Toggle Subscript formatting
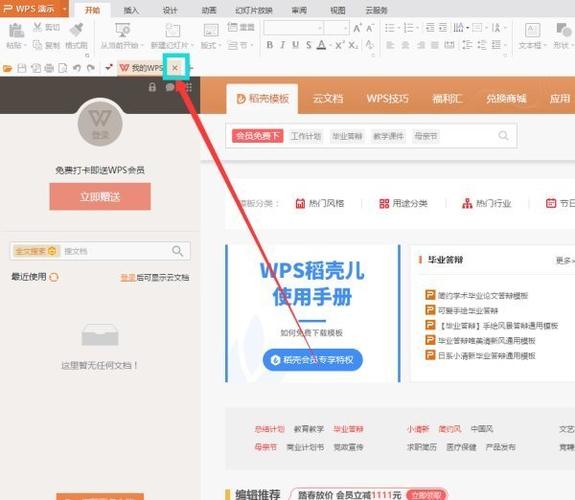 [x=353, y=45]
